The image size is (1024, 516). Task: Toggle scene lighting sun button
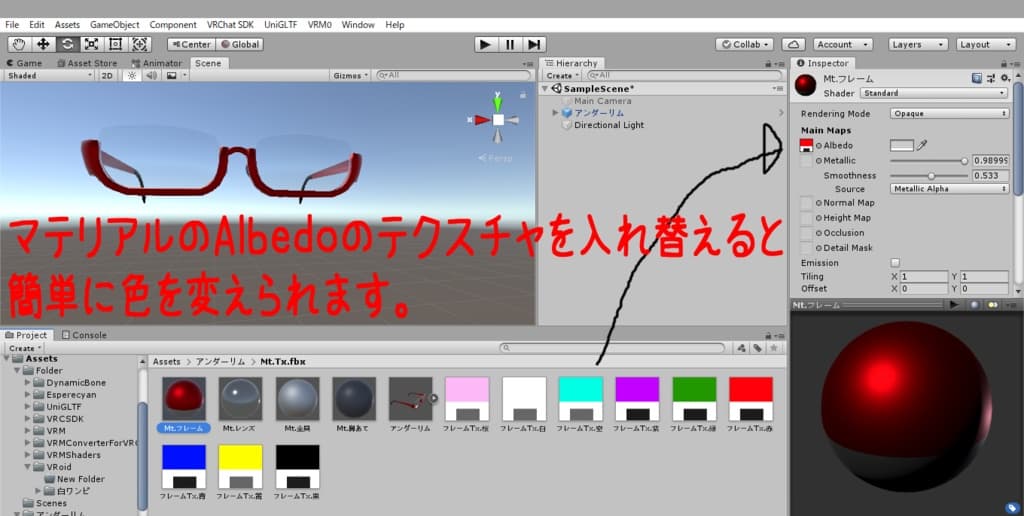131,76
